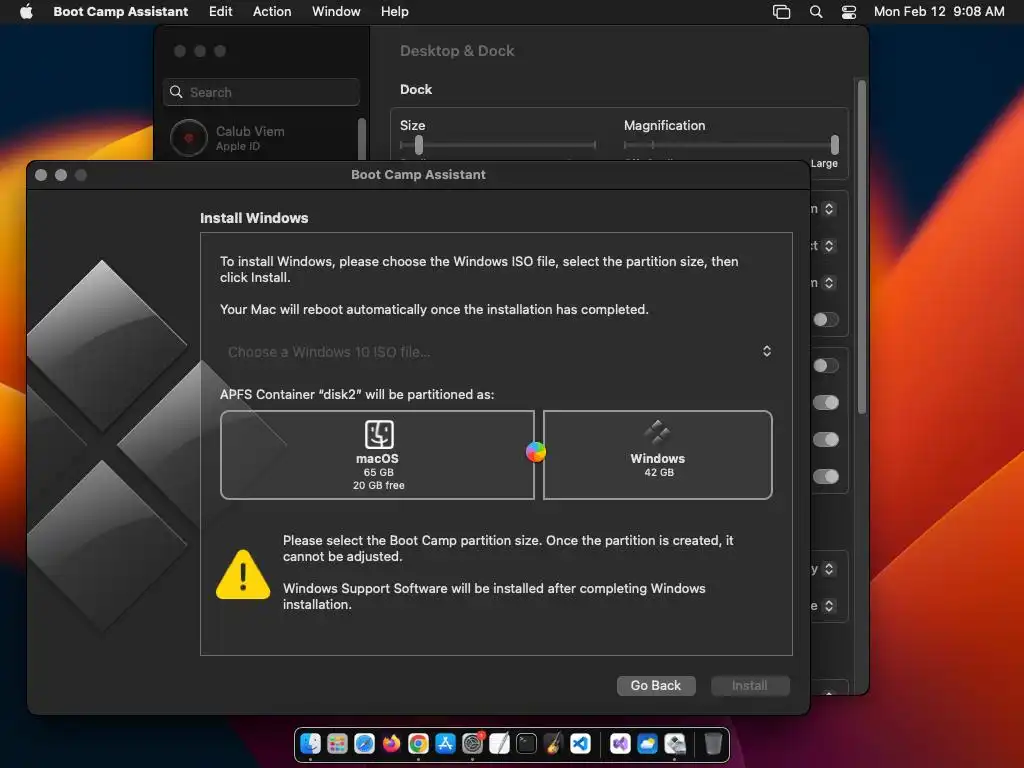Open System Settings Dock icon with badge
Viewport: 1024px width, 768px height.
point(472,743)
